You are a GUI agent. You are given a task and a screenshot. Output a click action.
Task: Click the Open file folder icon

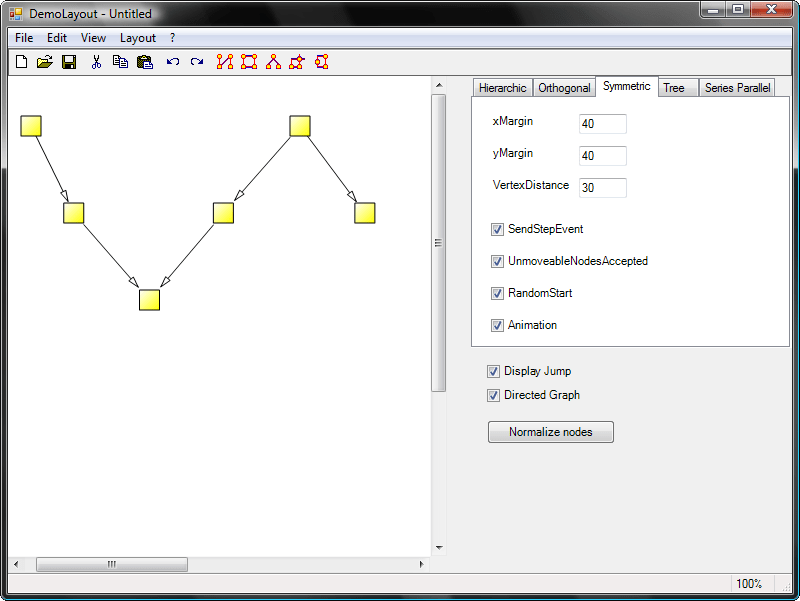tap(45, 62)
